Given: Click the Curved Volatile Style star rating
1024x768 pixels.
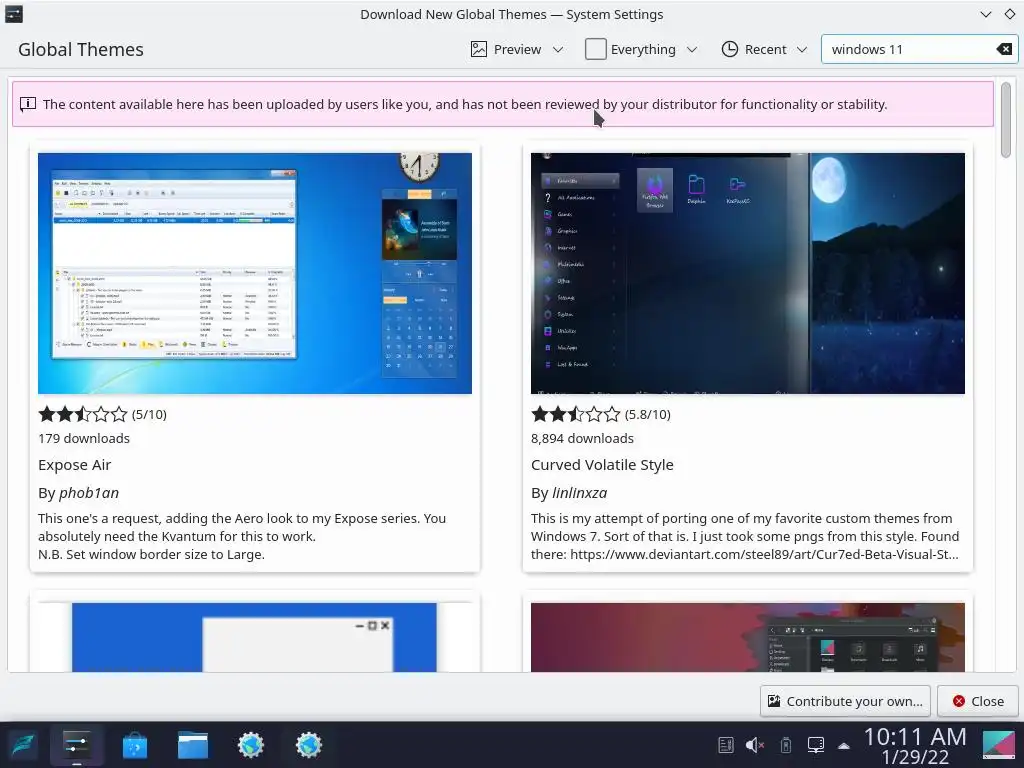Looking at the screenshot, I should coord(575,414).
